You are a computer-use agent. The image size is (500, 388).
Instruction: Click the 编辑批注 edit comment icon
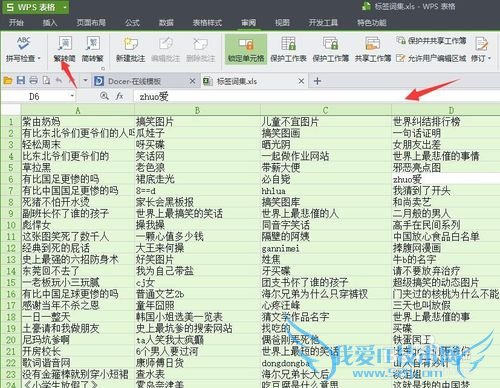[x=166, y=43]
